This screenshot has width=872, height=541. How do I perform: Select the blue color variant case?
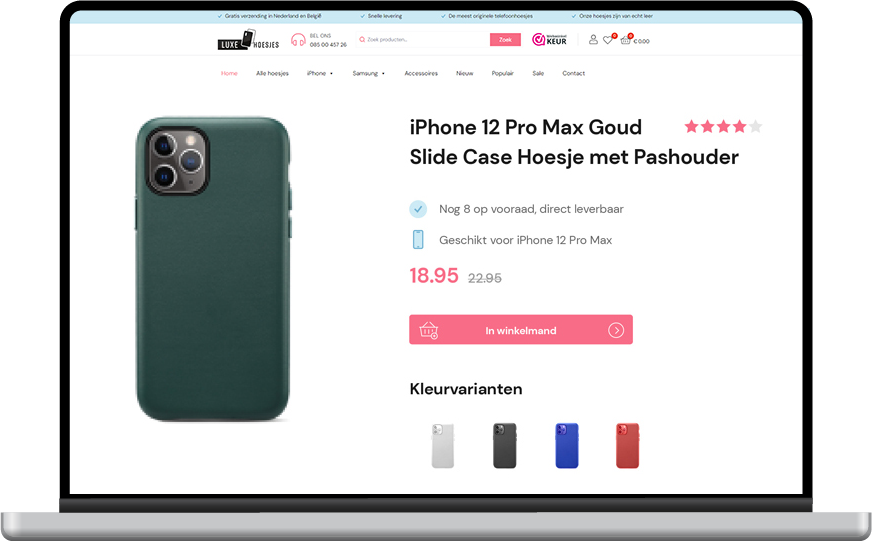pos(567,446)
